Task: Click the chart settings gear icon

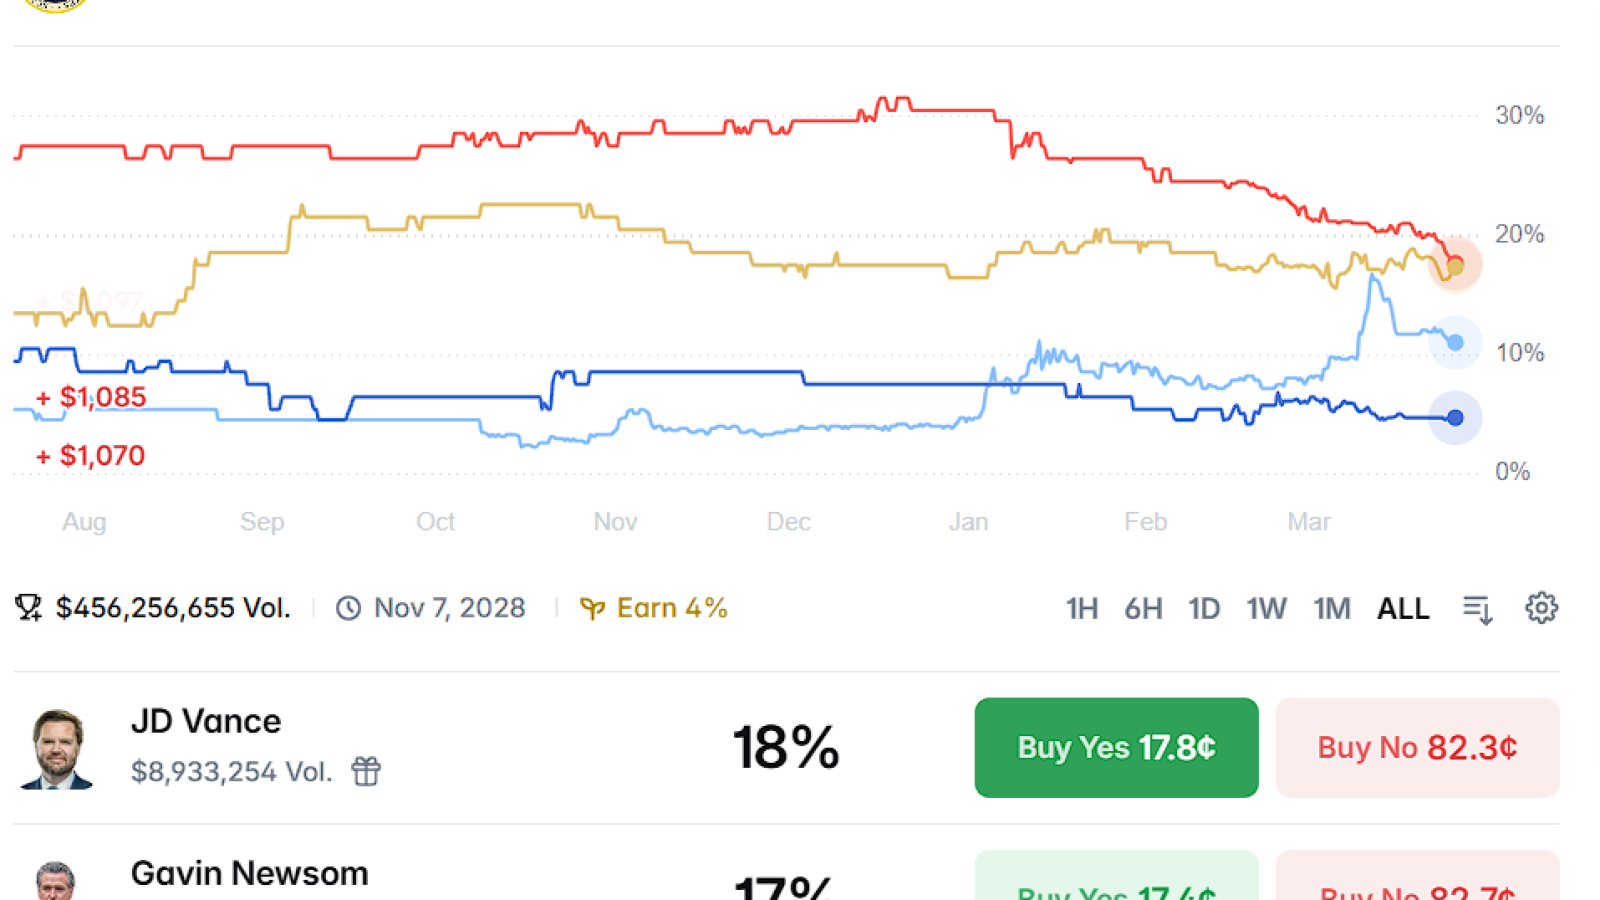Action: [1541, 608]
